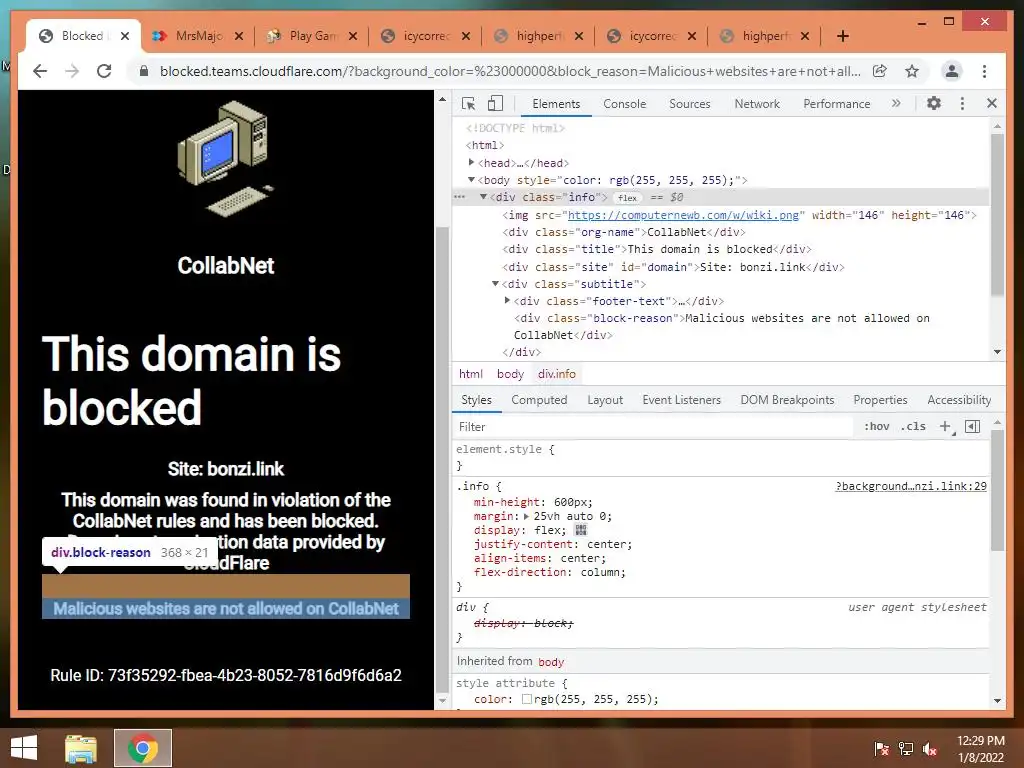Open the DOM Breakpoints tab
The image size is (1024, 768).
(787, 400)
